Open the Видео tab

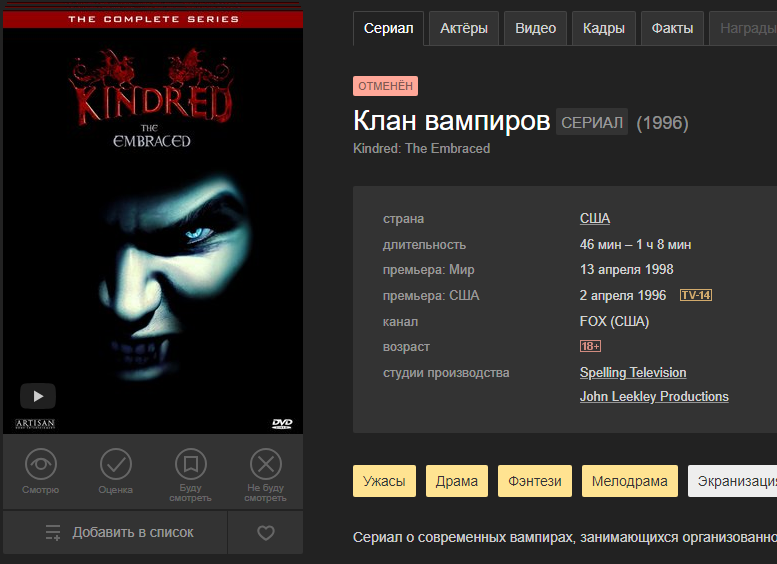tap(535, 29)
